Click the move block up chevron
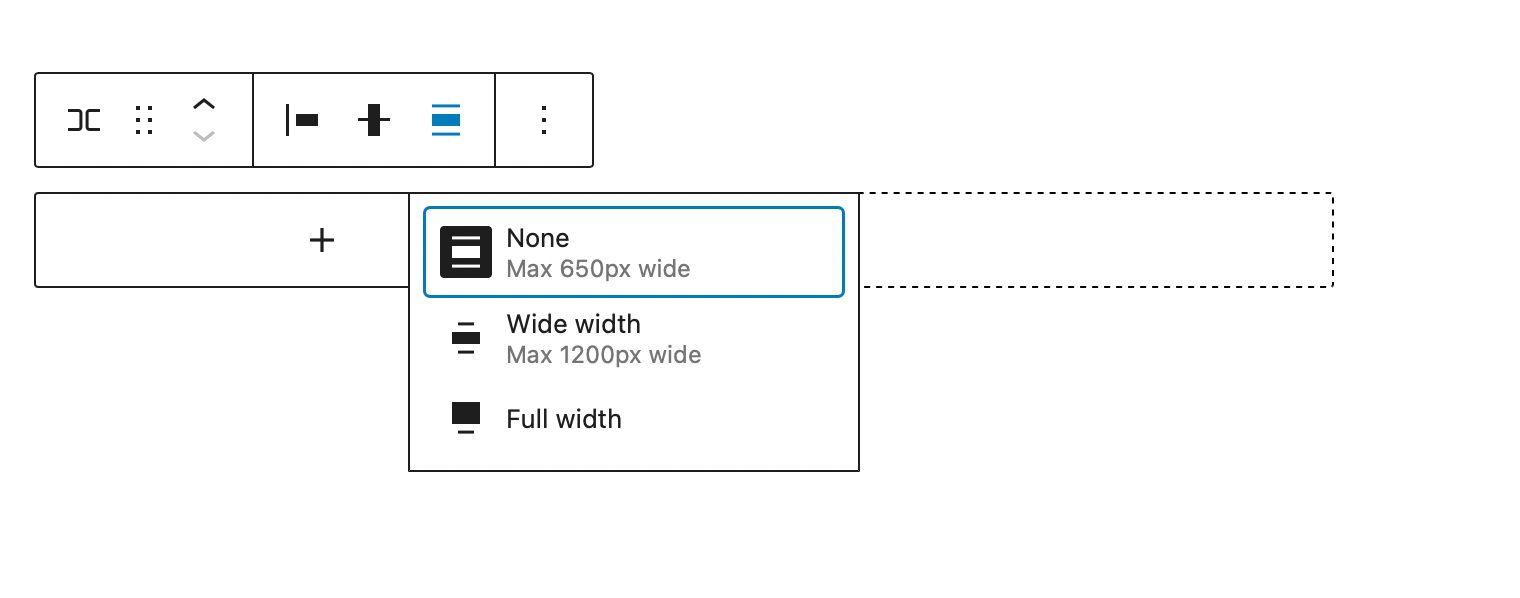The height and width of the screenshot is (598, 1520). point(204,103)
